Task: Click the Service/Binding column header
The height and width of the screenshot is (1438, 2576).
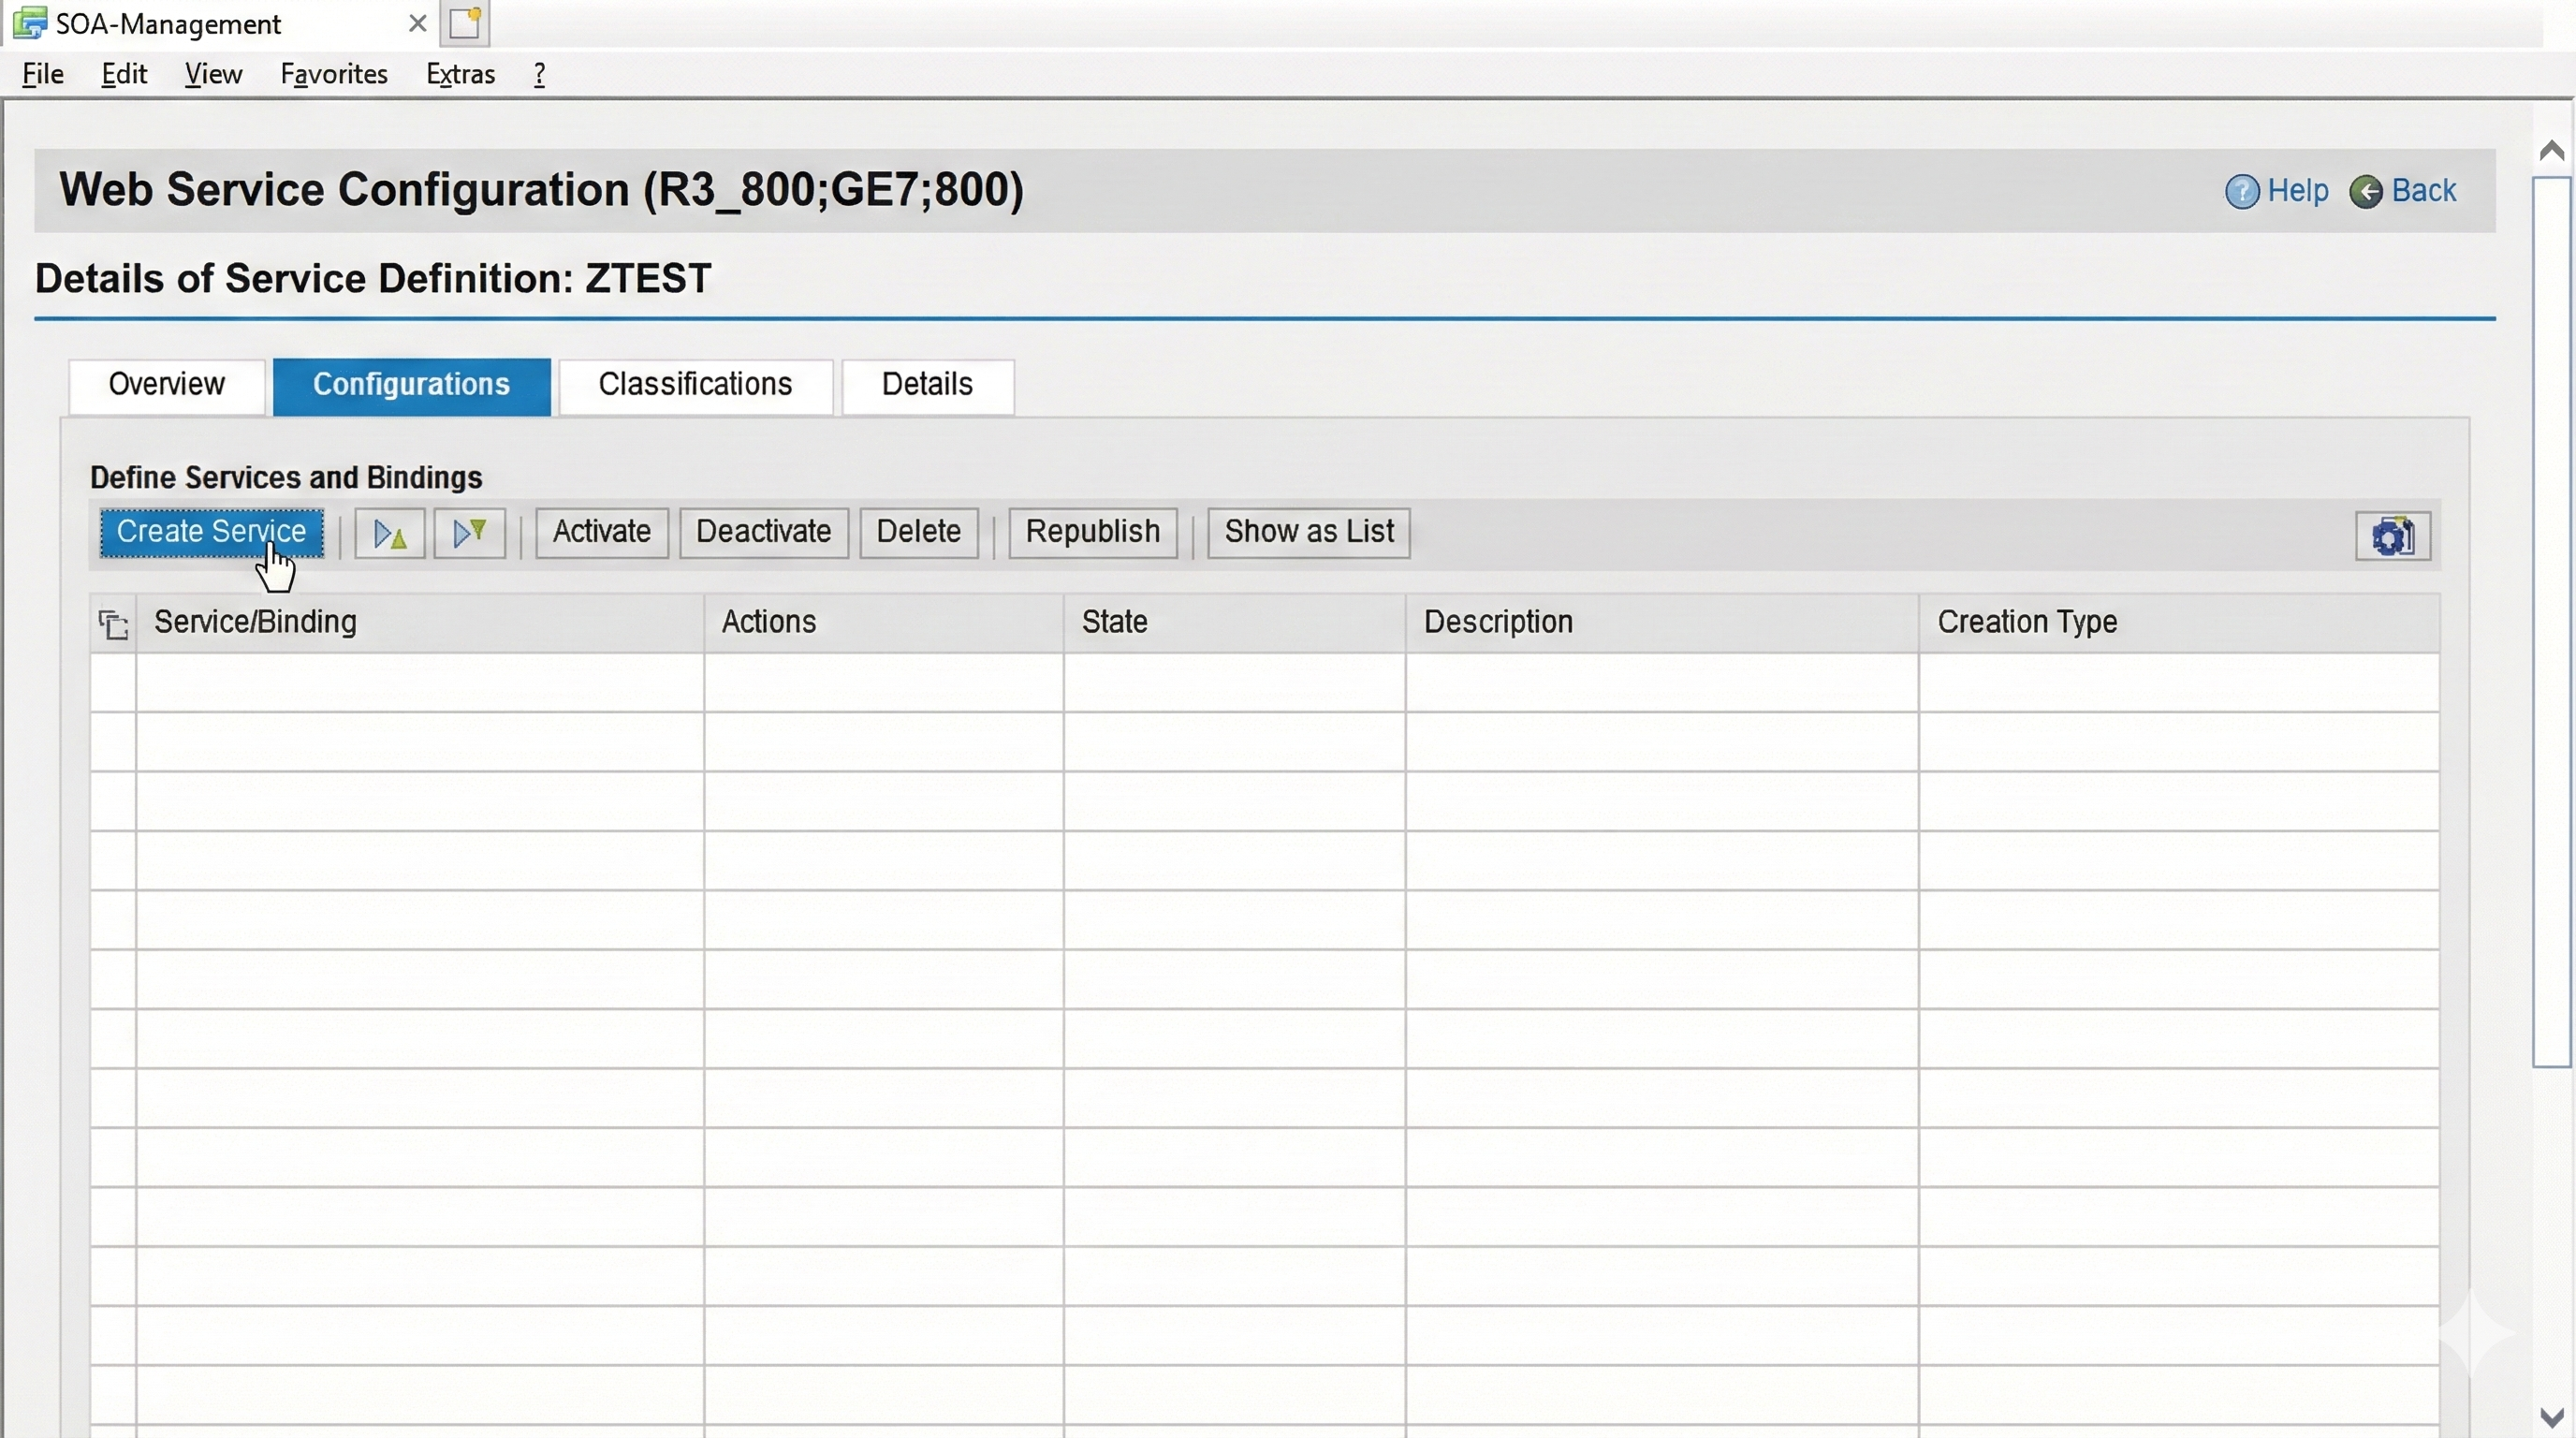Action: pos(255,622)
